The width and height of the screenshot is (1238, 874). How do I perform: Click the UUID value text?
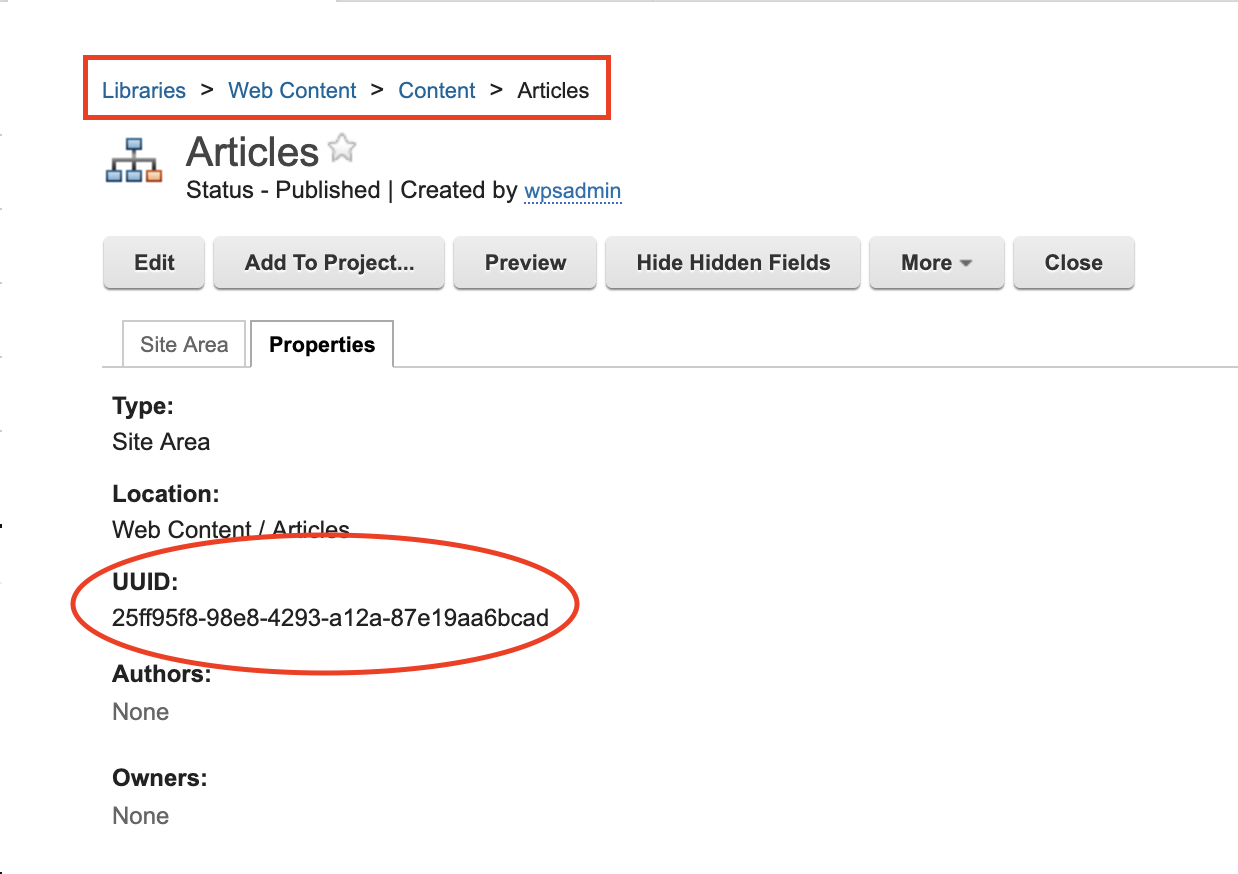[x=330, y=618]
